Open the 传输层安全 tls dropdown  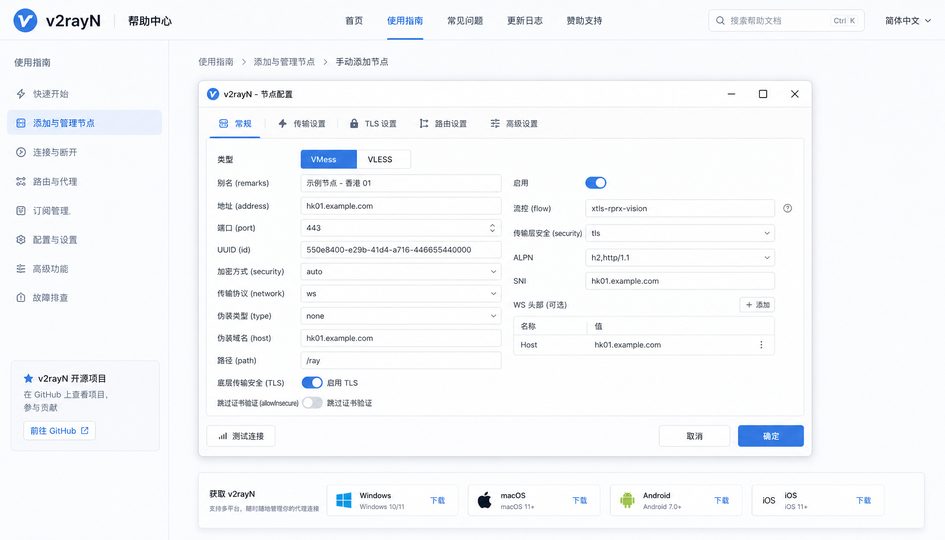click(x=680, y=233)
